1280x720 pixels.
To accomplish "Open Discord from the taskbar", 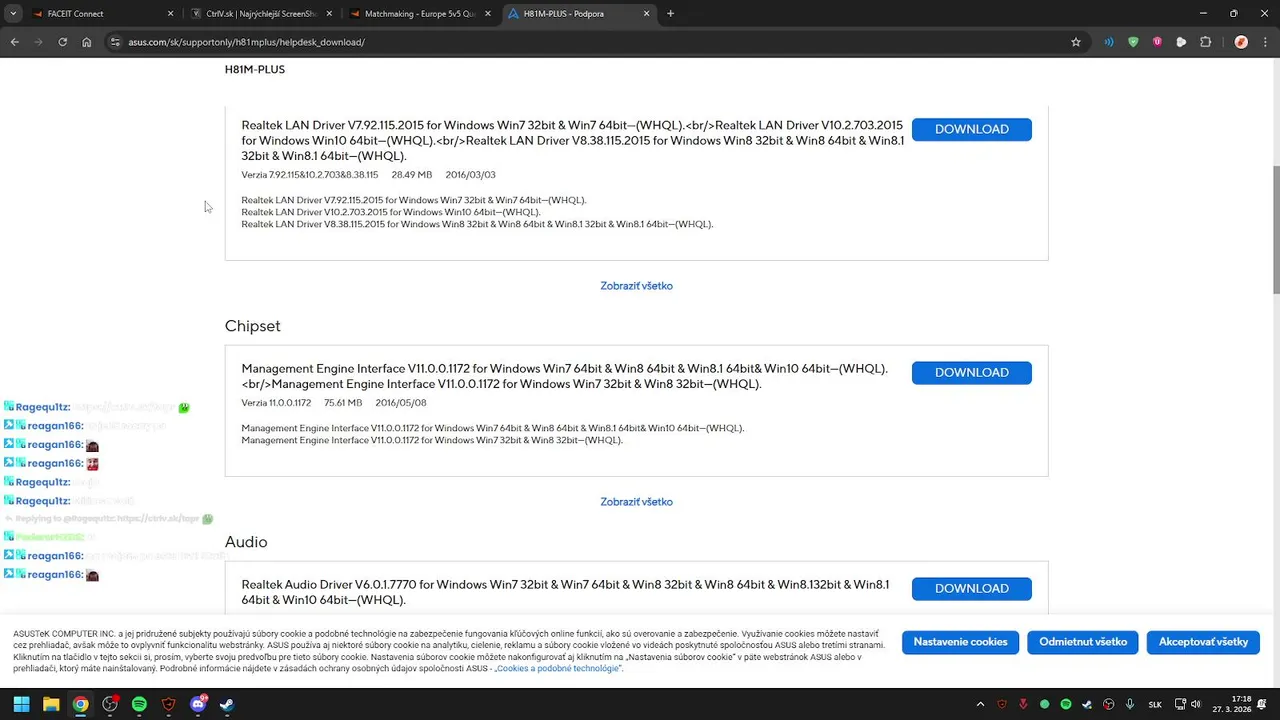I will 198,704.
